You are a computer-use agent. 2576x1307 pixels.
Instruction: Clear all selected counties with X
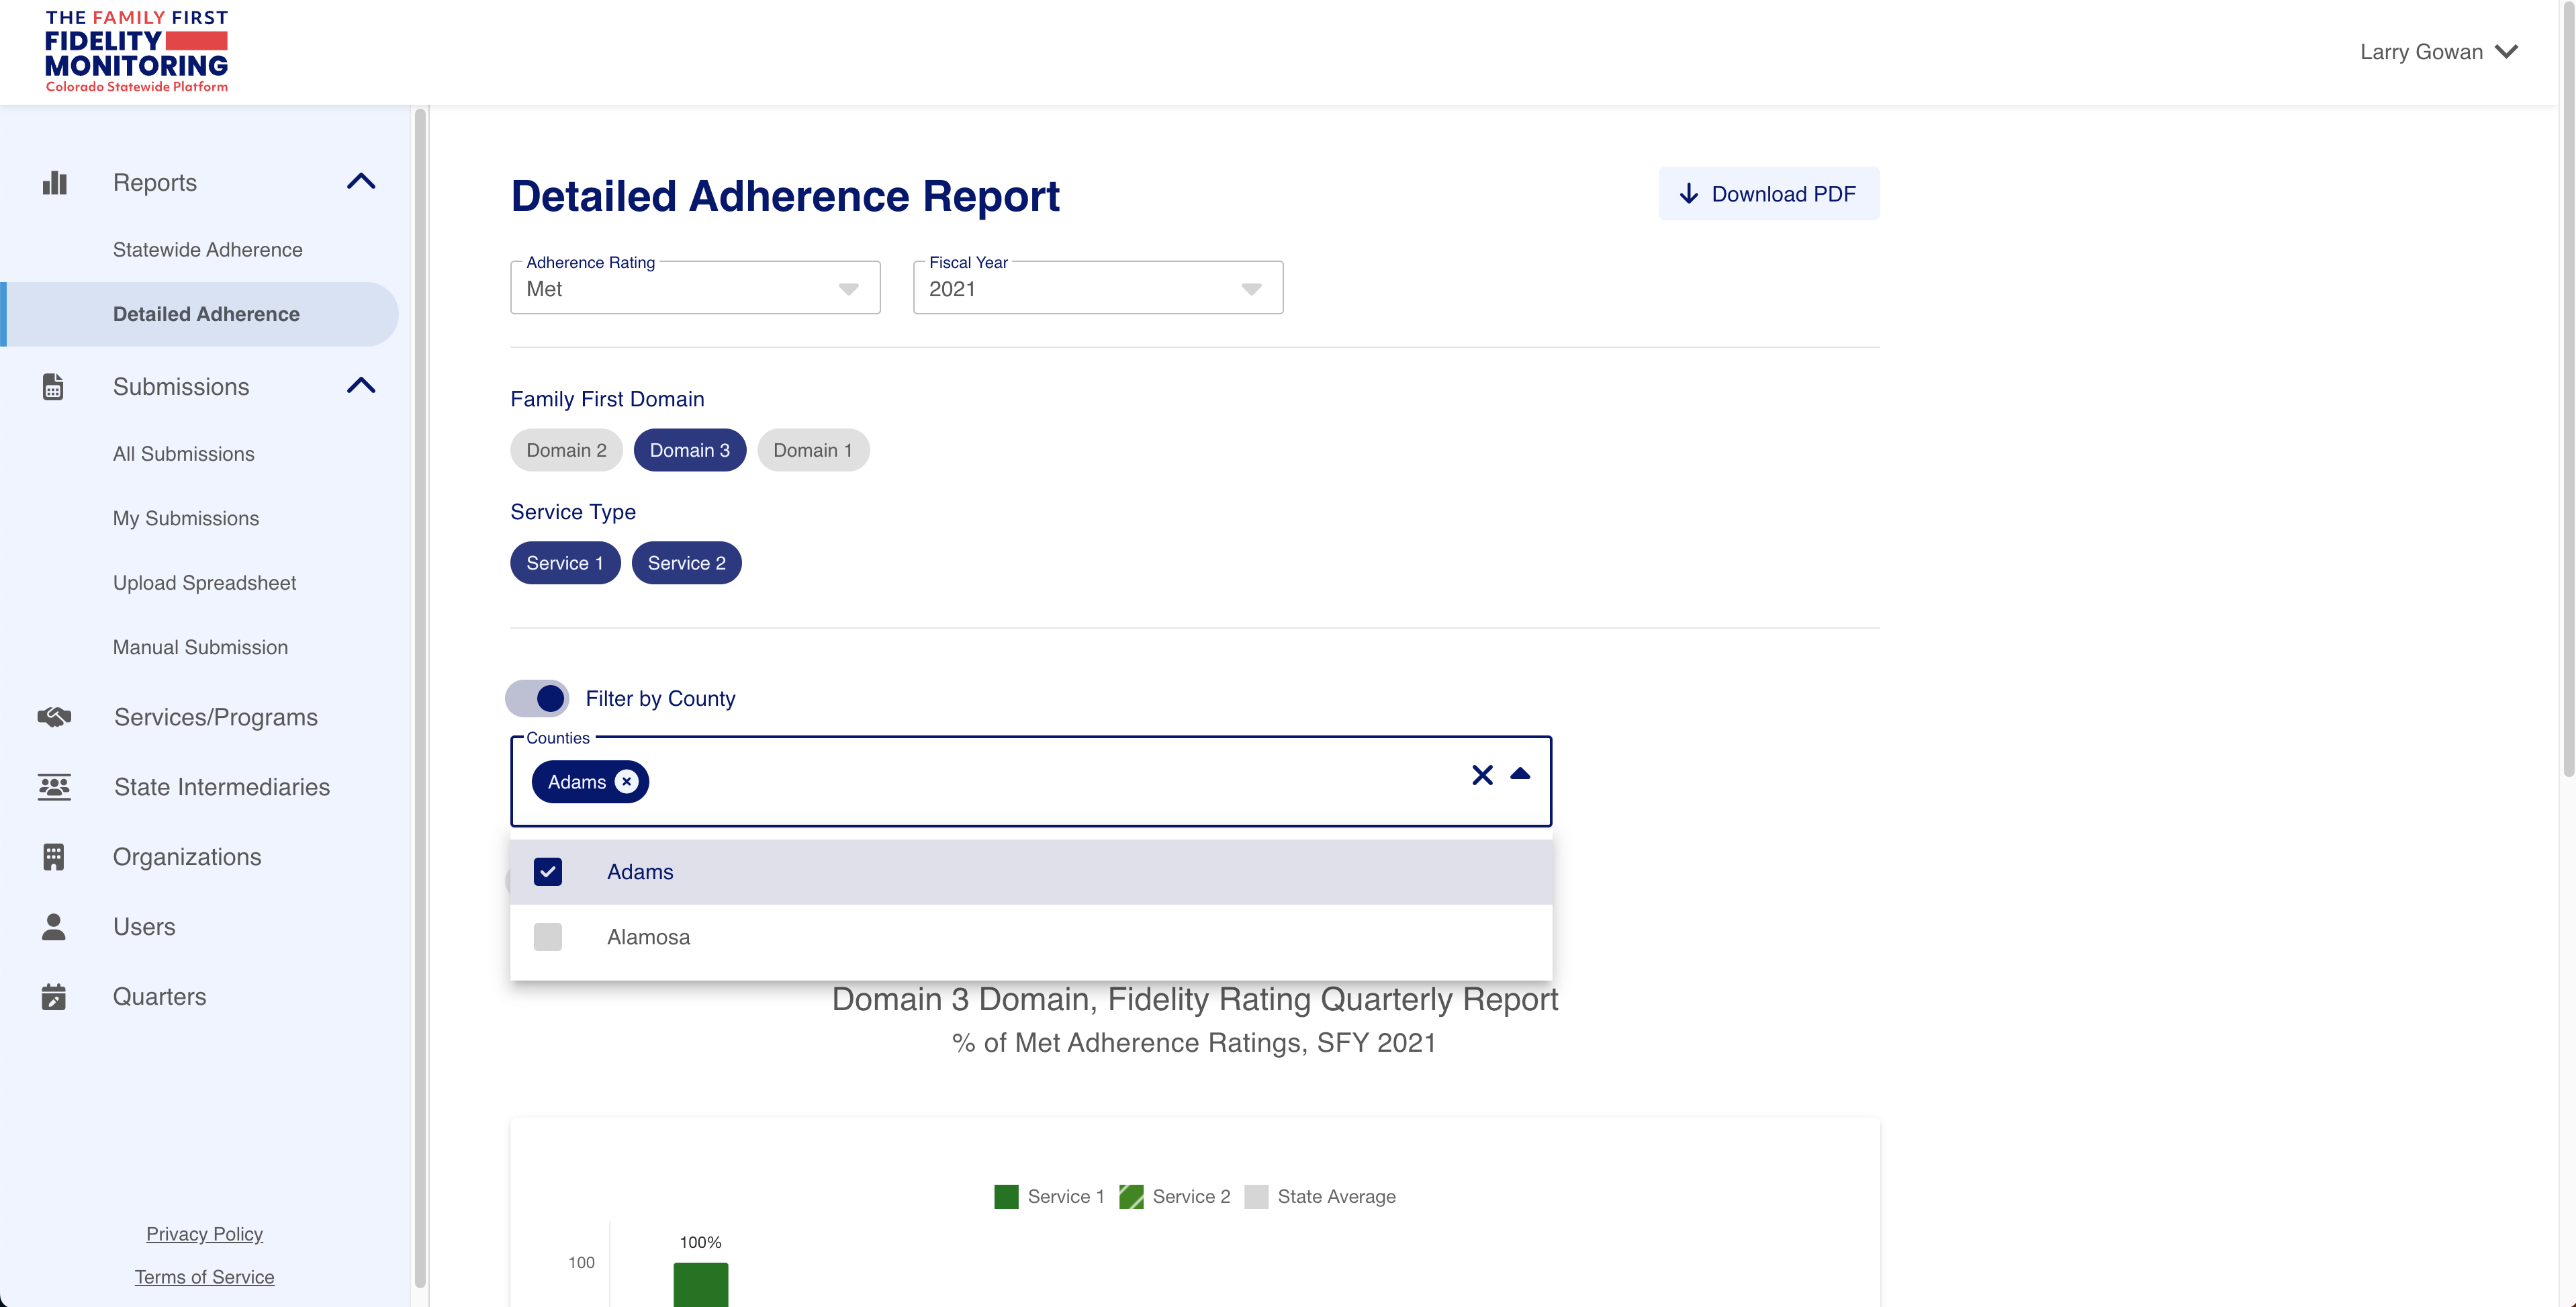point(1482,775)
